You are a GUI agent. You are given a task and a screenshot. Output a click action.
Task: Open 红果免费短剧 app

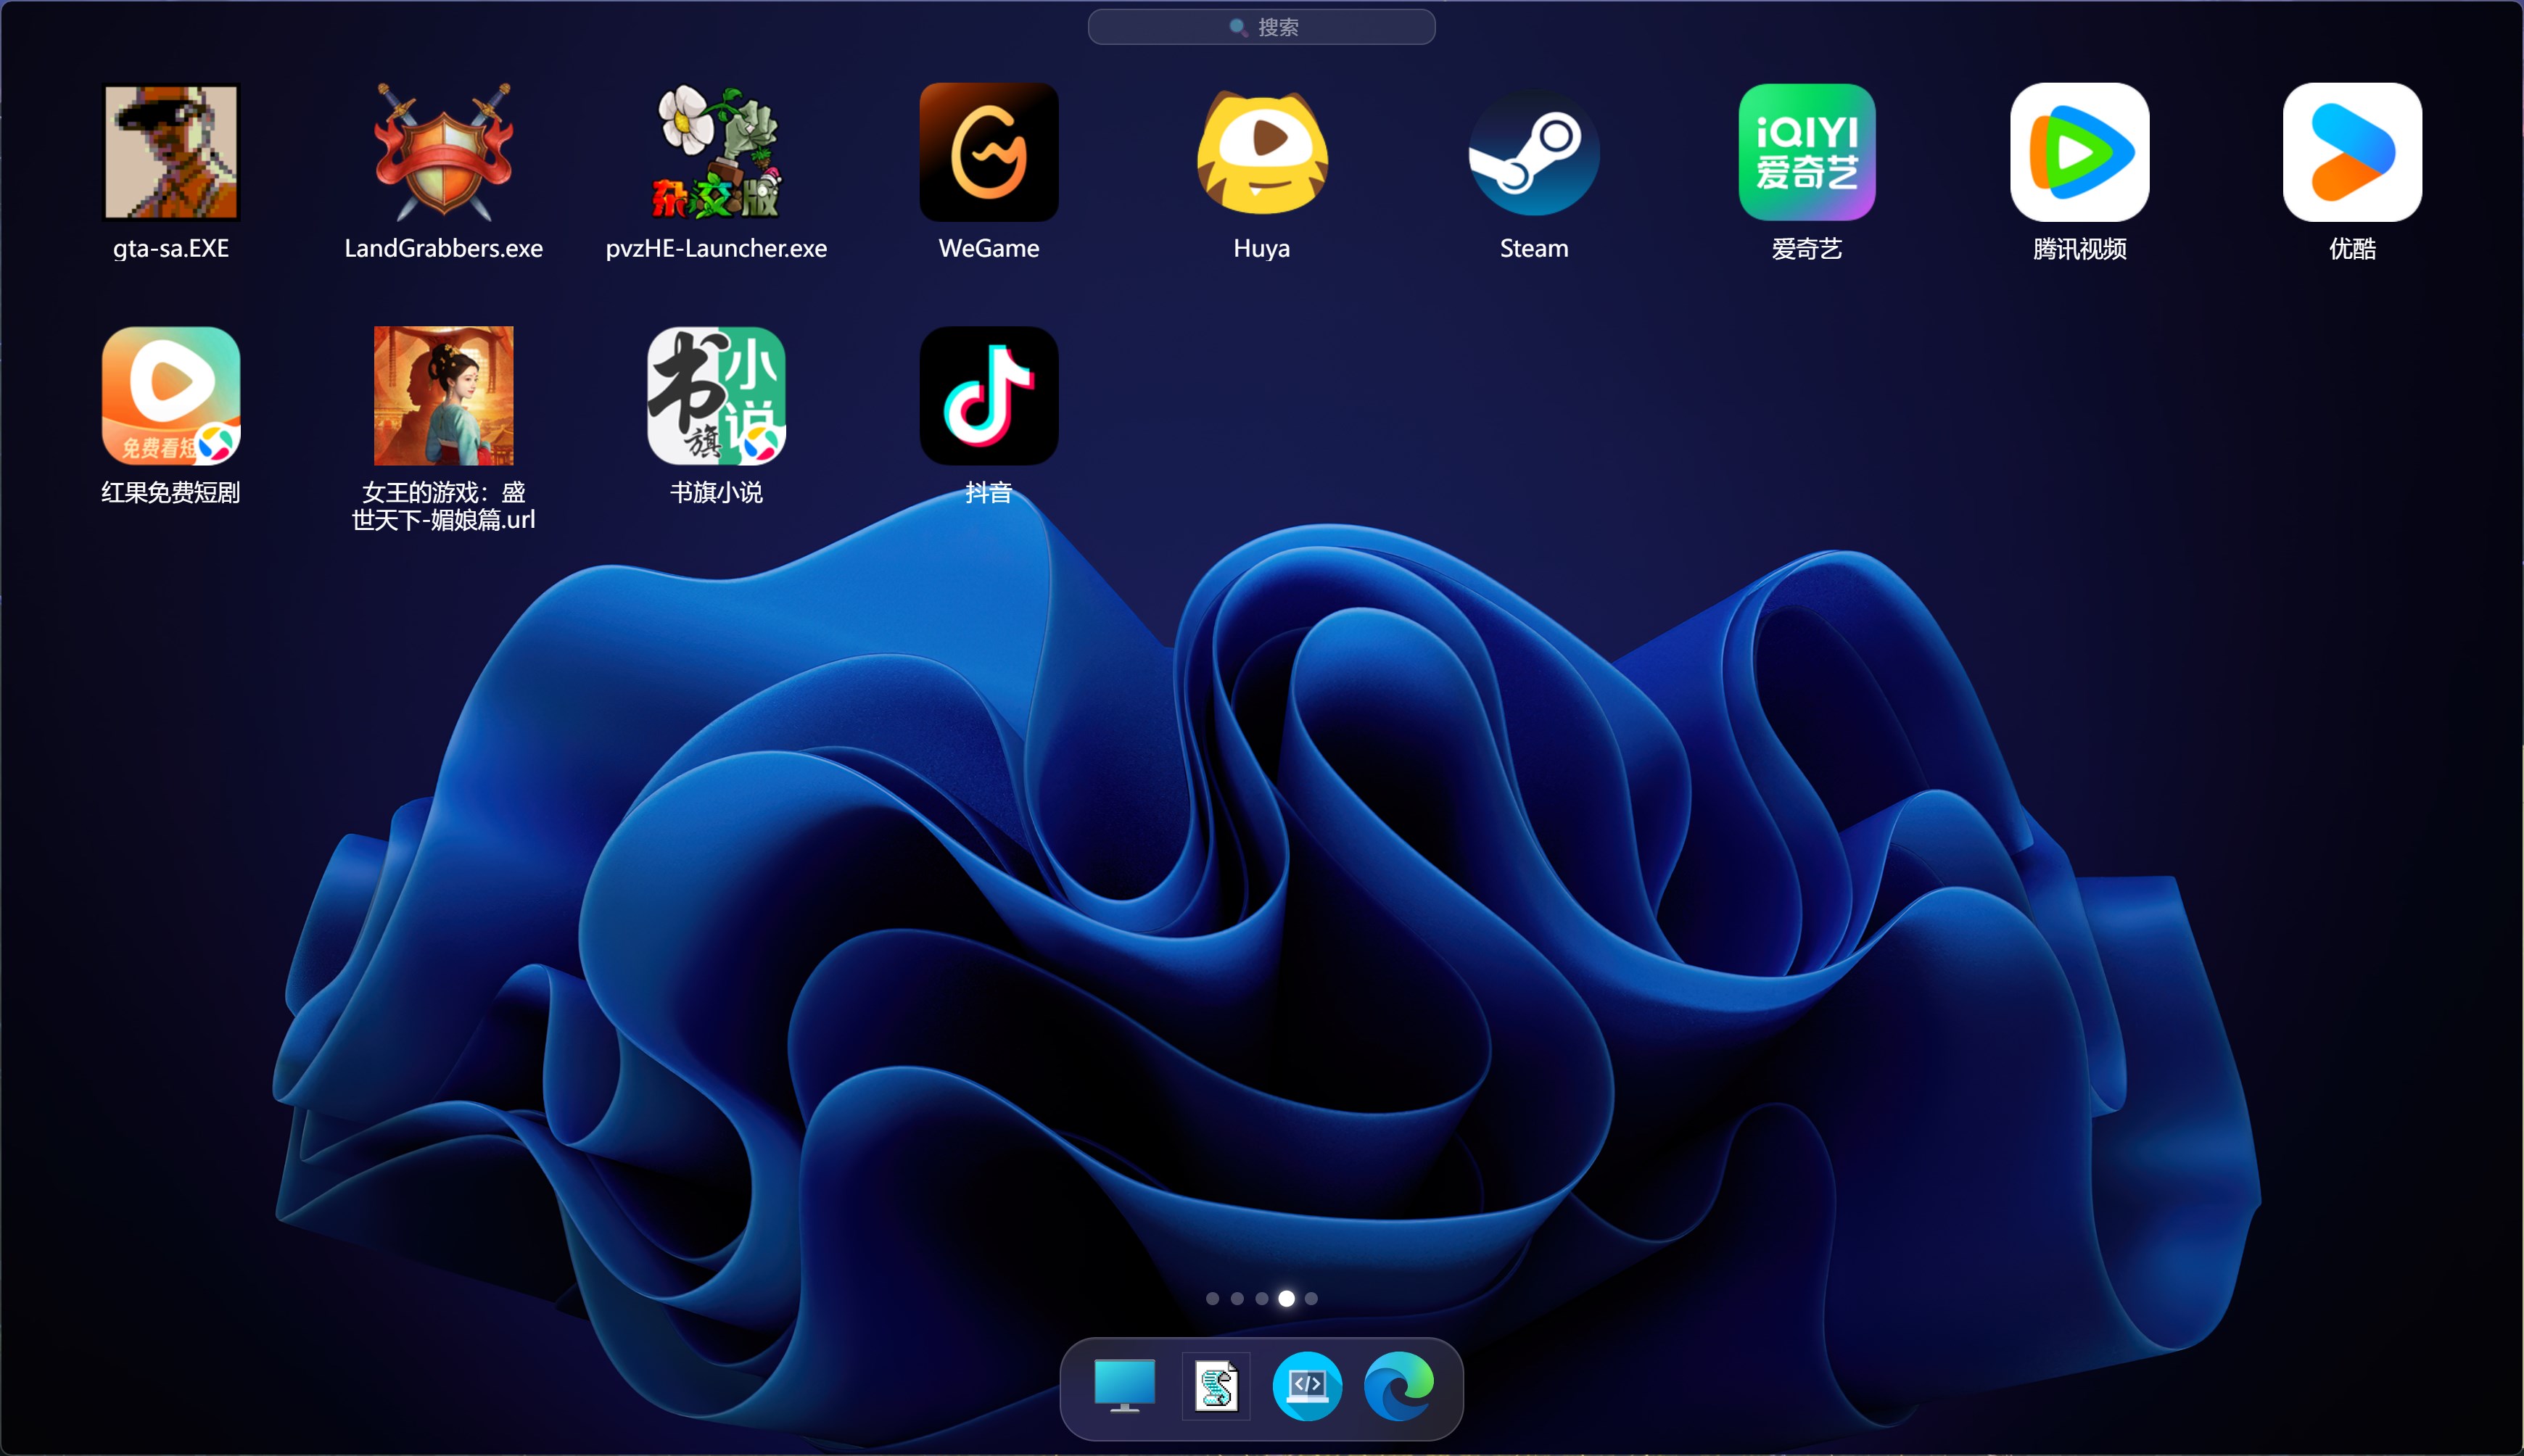tap(171, 396)
